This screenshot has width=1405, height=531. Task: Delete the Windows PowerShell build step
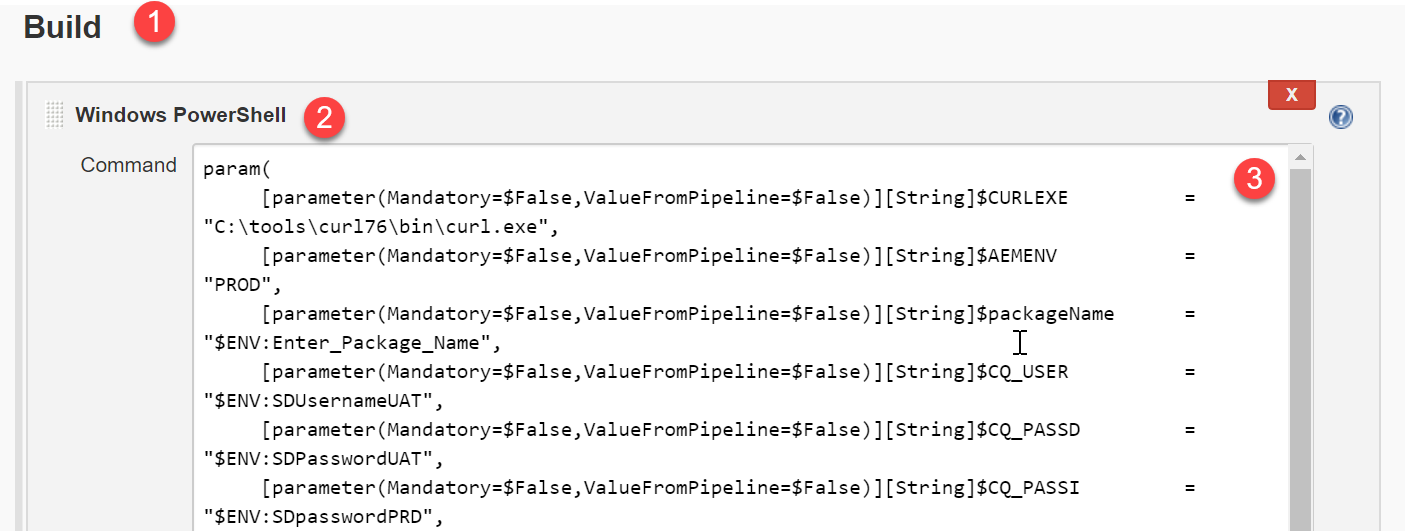(1291, 95)
